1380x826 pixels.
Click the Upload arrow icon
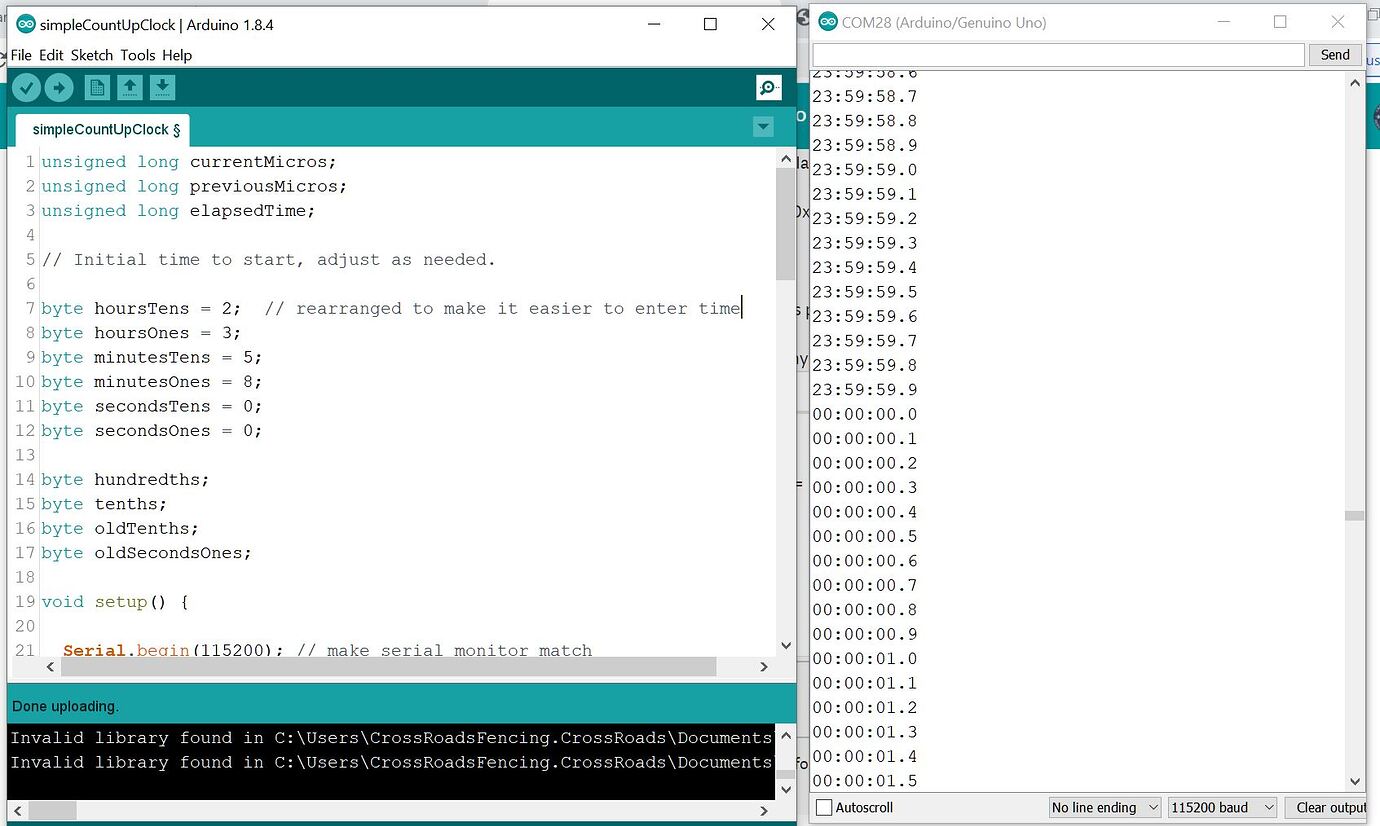click(x=59, y=87)
